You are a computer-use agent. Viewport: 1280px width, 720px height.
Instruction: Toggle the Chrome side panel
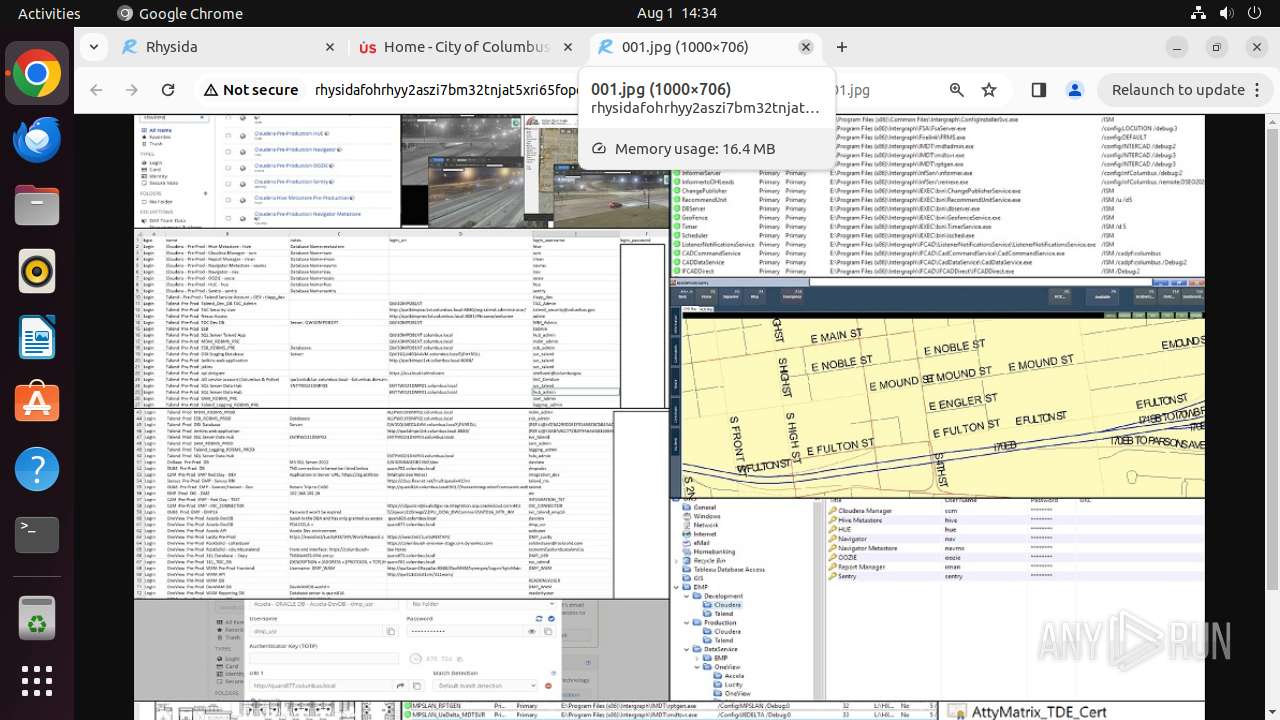(x=1038, y=90)
